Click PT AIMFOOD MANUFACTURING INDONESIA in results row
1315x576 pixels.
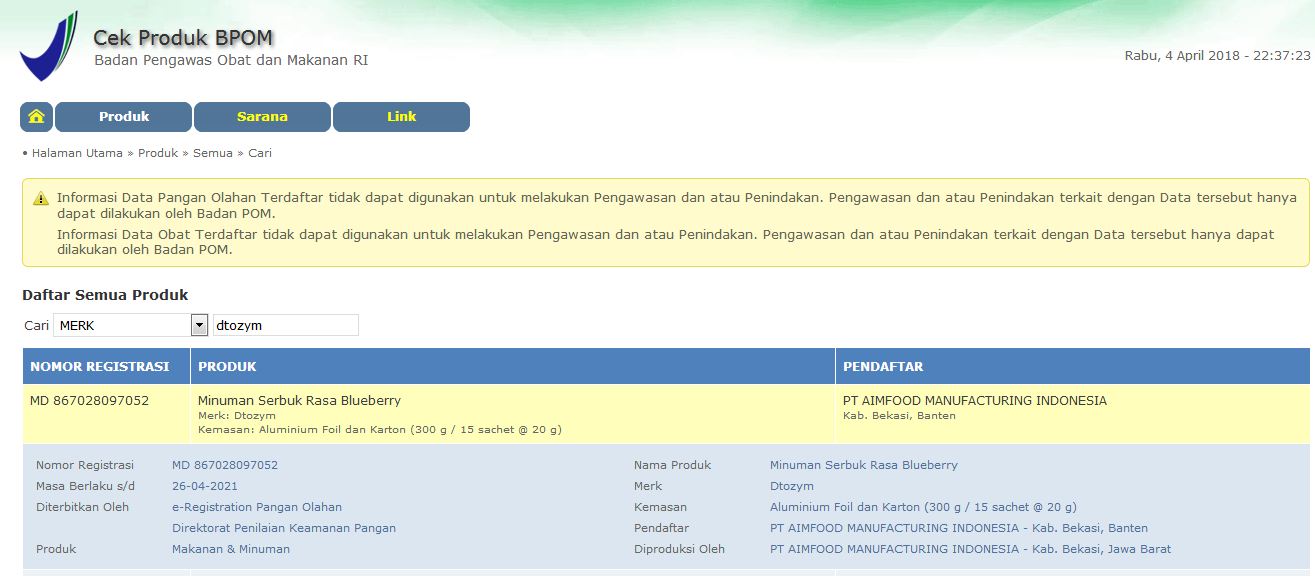[974, 400]
